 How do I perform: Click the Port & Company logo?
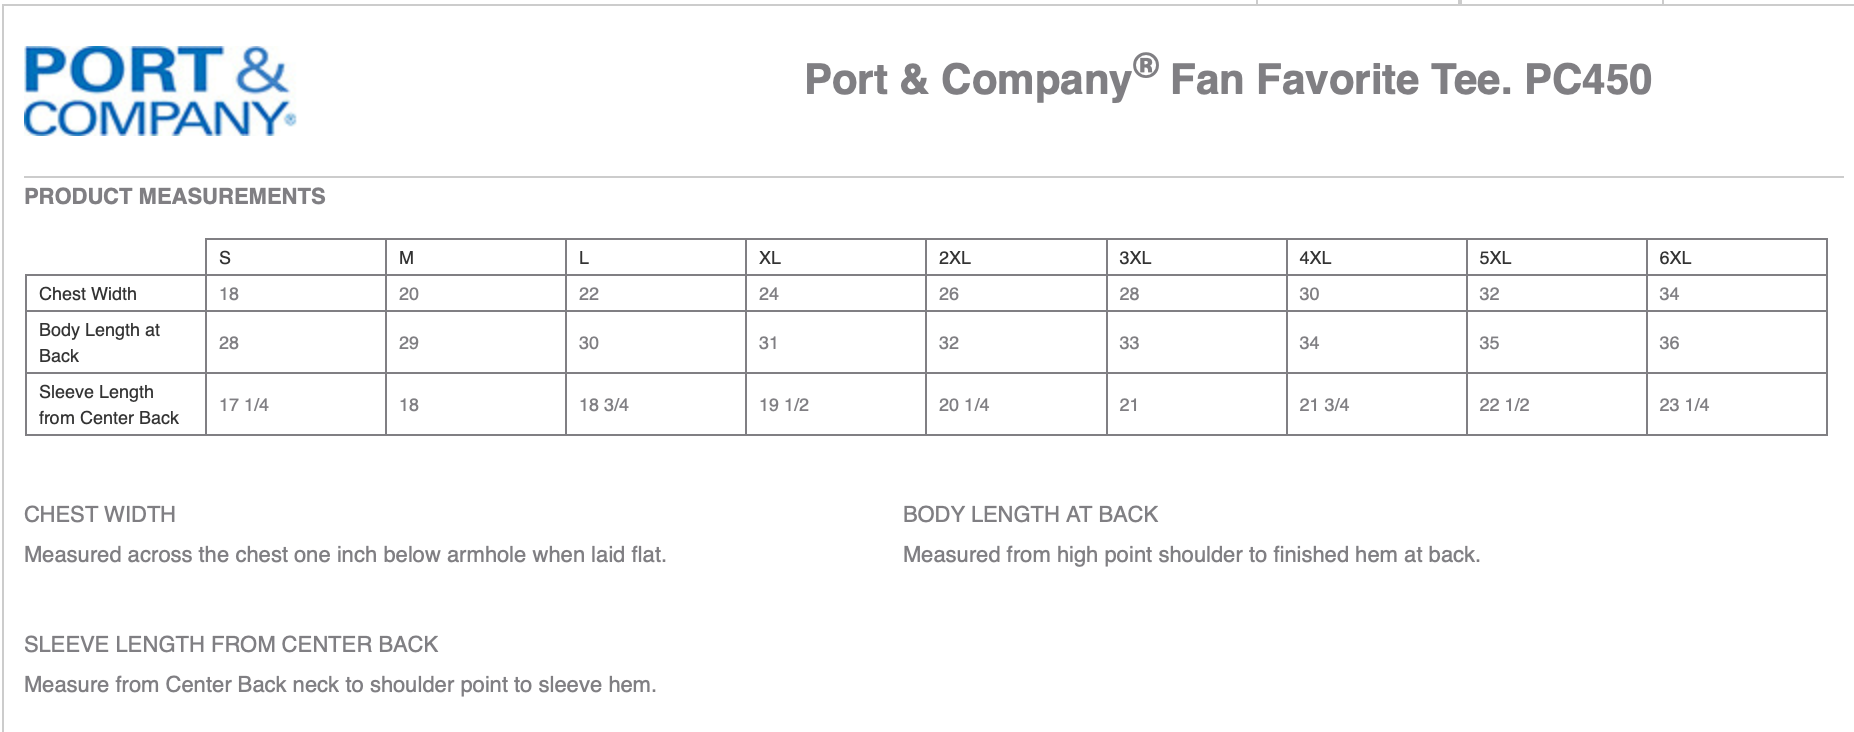coord(158,91)
